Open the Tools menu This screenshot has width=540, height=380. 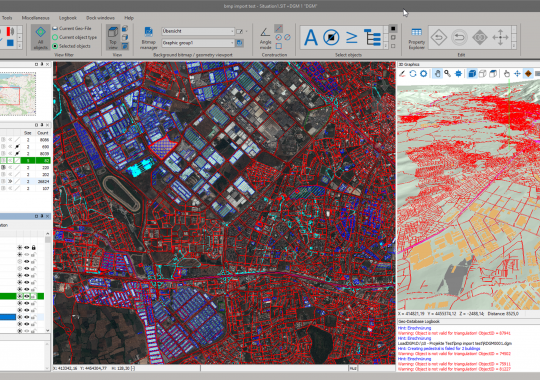tap(7, 18)
